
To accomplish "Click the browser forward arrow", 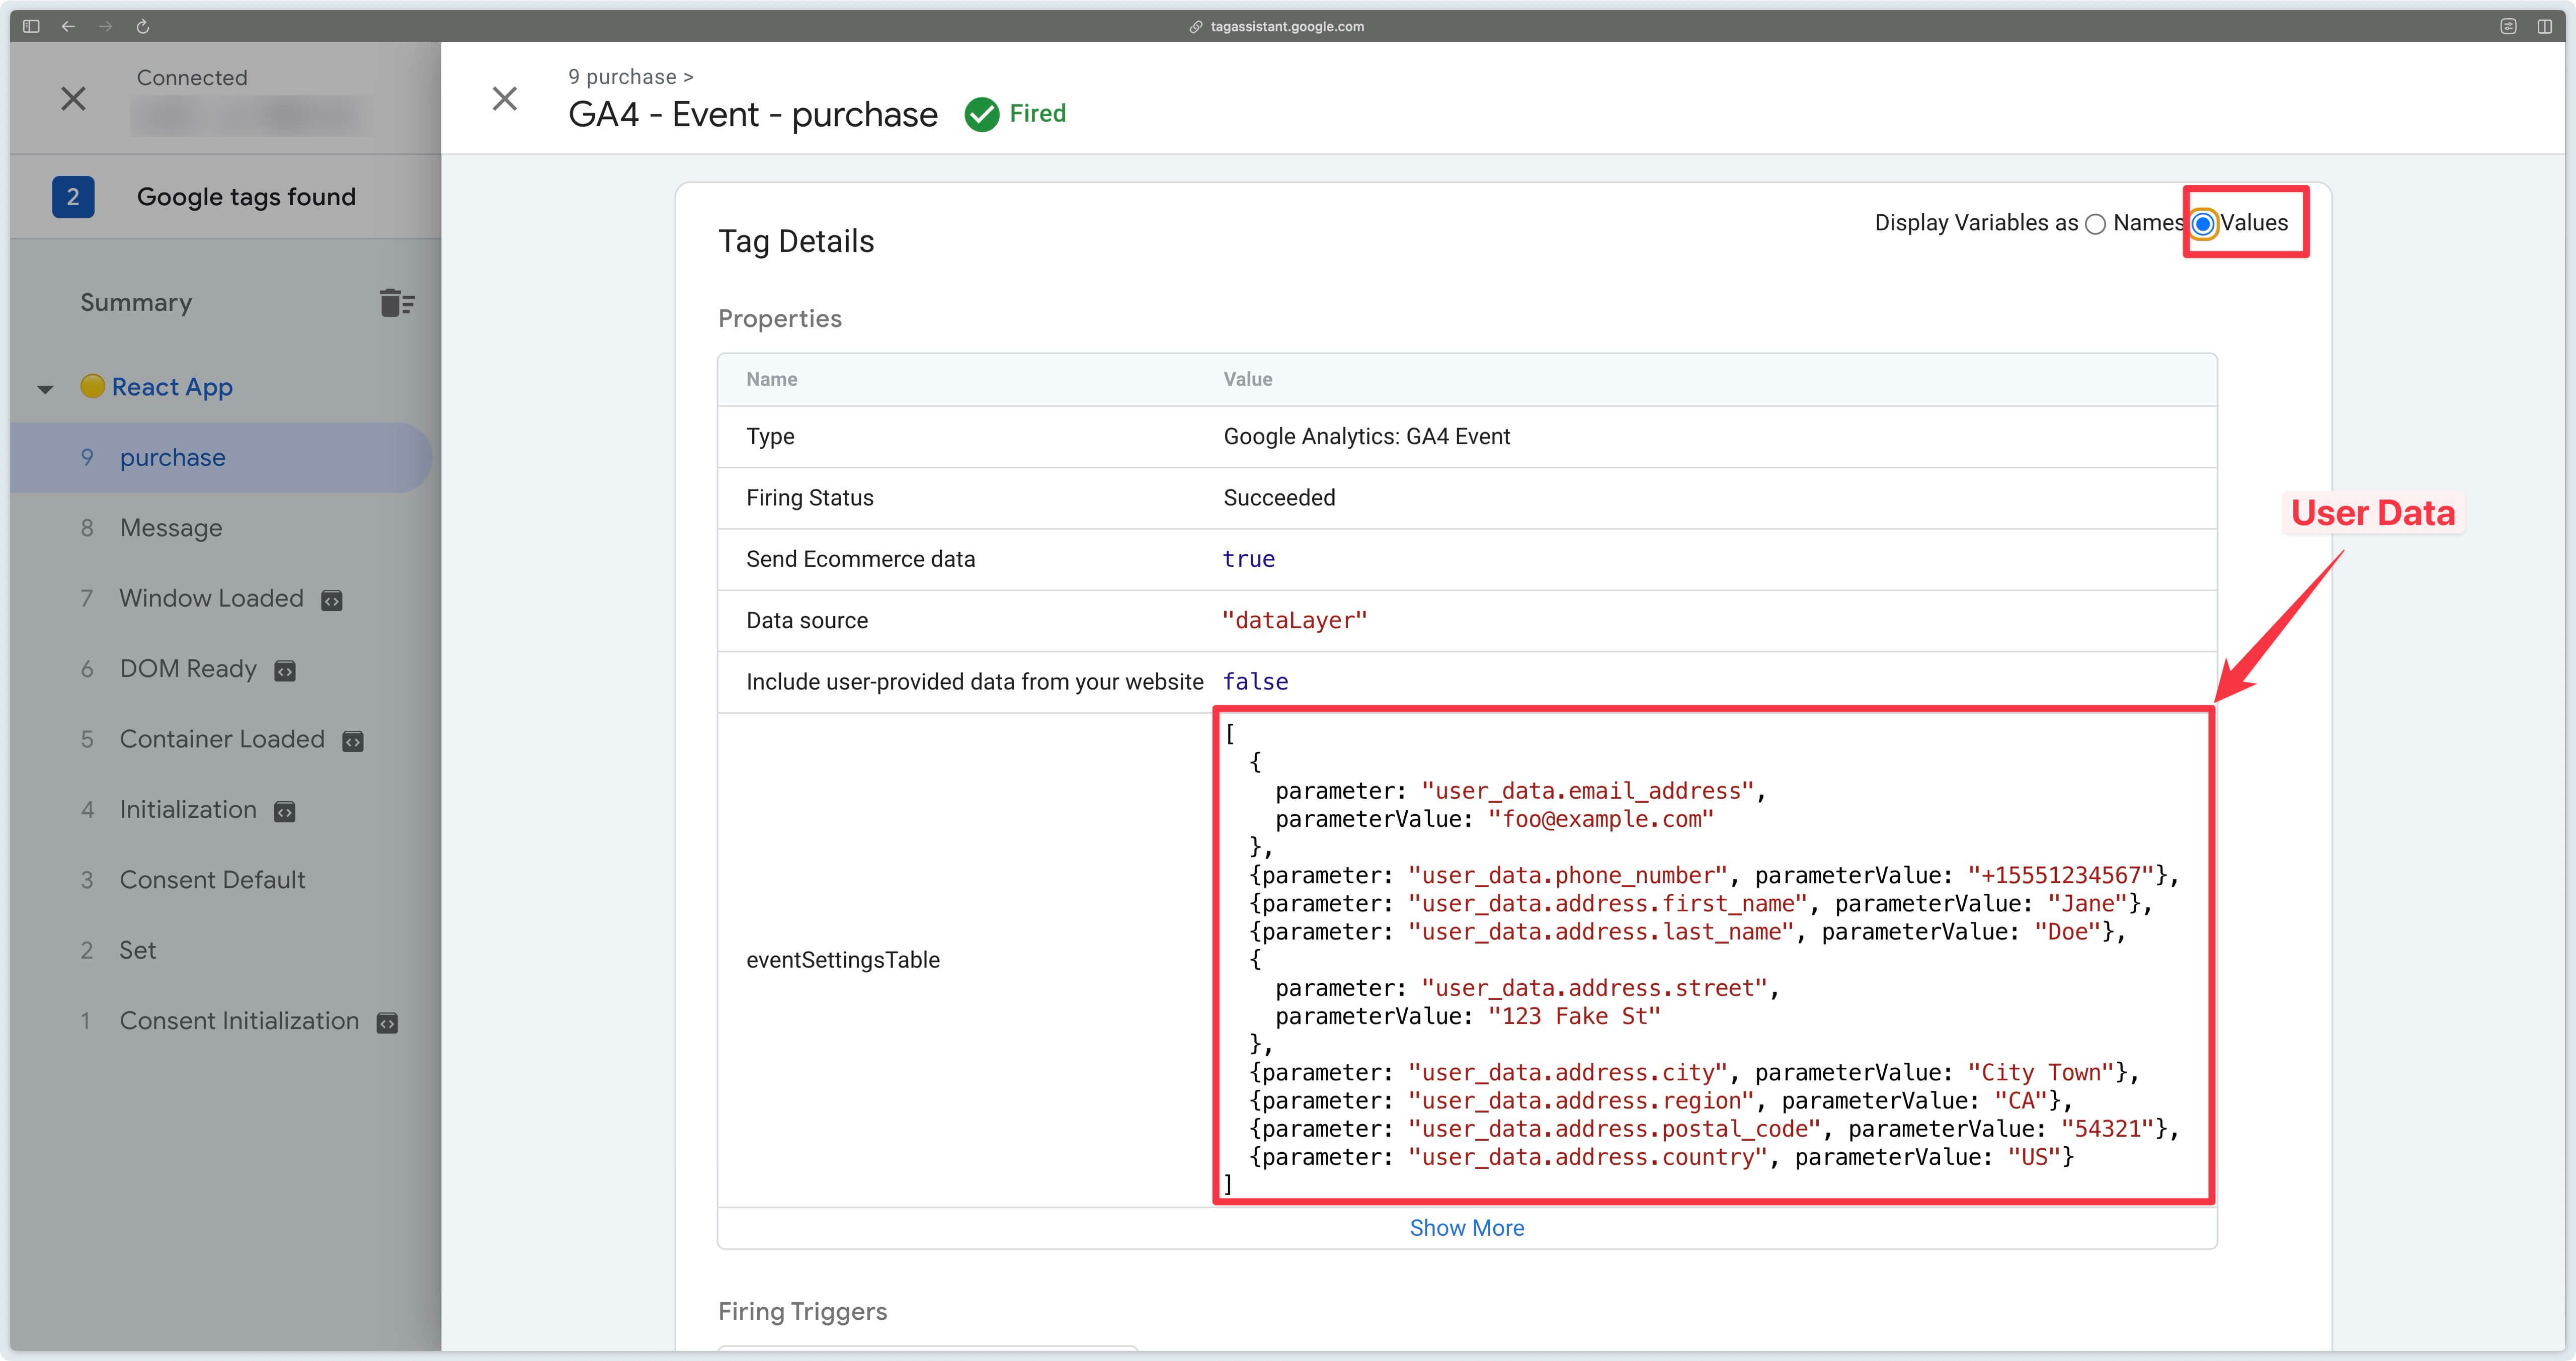I will tap(105, 26).
